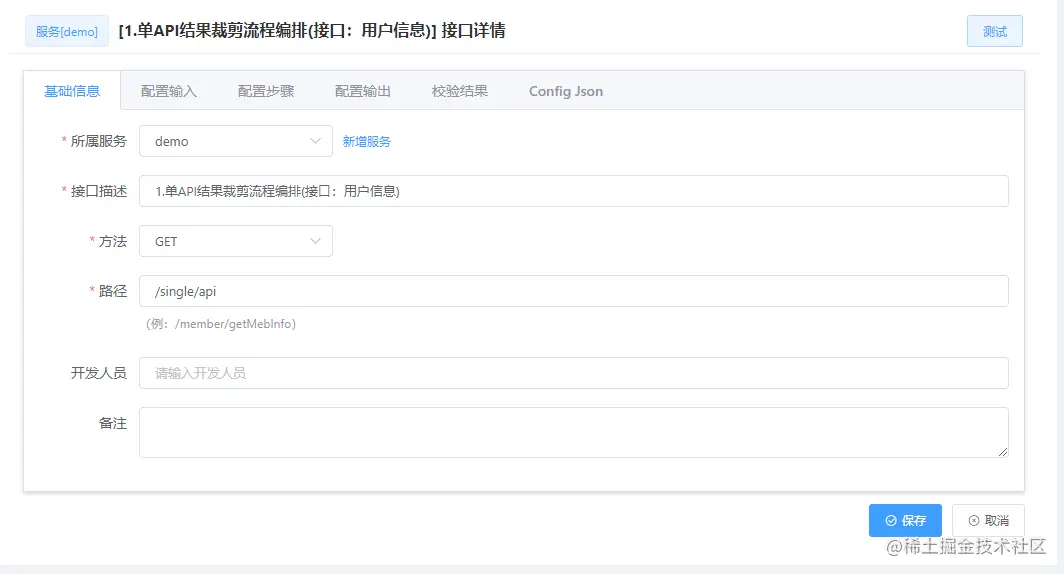
Task: View the Config Json tab
Action: [566, 91]
